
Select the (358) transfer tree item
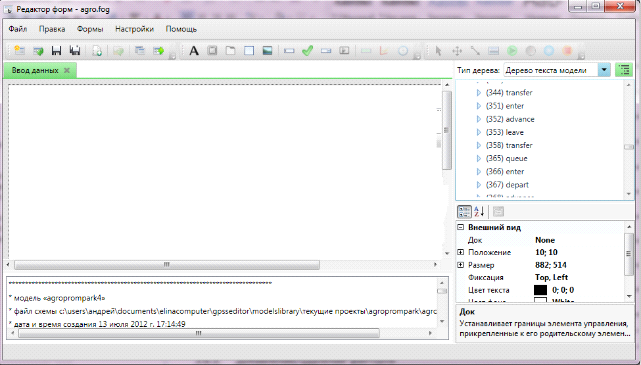pyautogui.click(x=509, y=145)
